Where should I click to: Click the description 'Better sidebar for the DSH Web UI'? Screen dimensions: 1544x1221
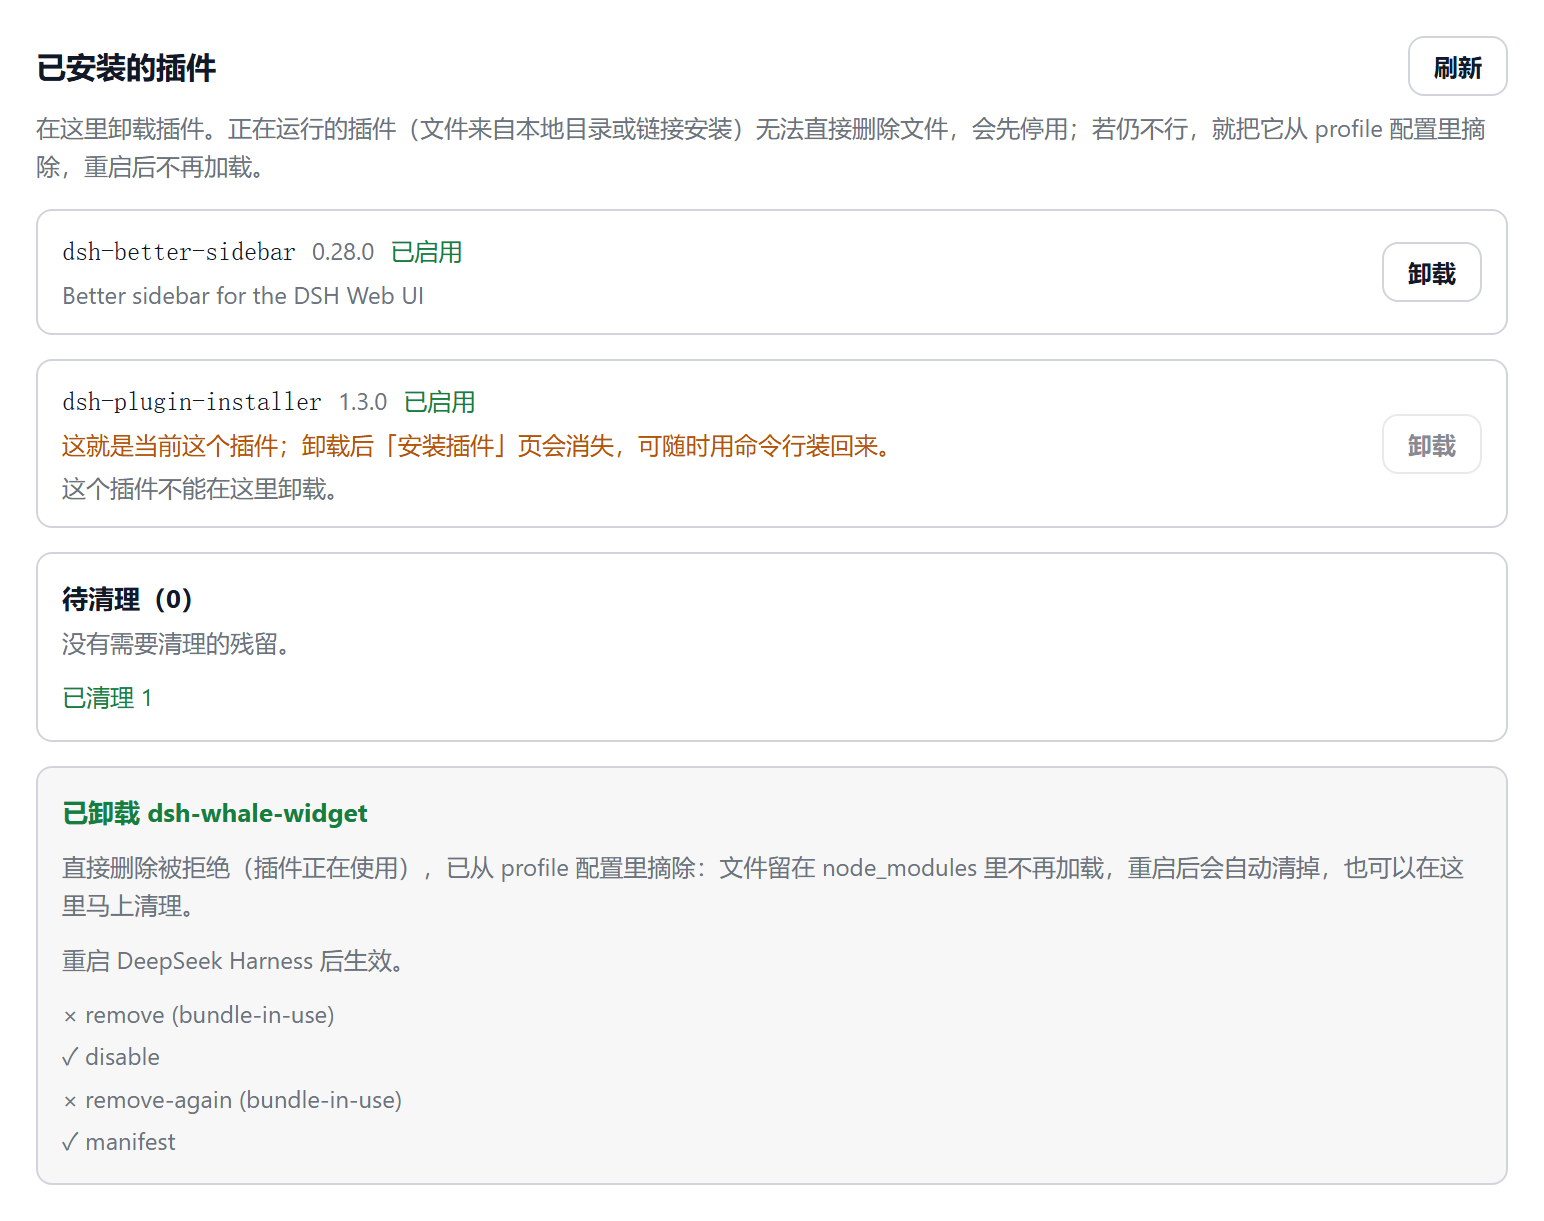(x=243, y=296)
